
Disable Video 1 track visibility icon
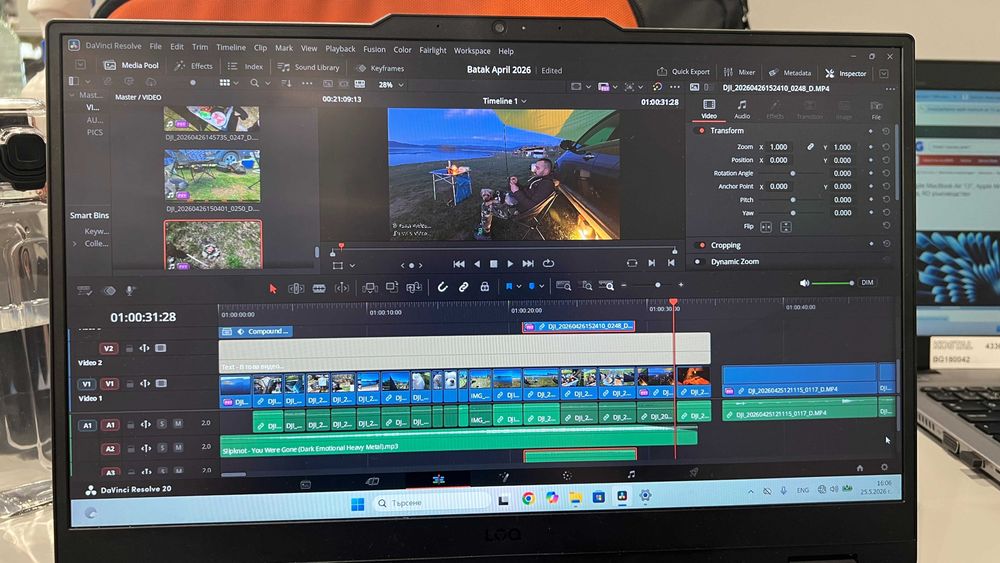click(x=161, y=384)
